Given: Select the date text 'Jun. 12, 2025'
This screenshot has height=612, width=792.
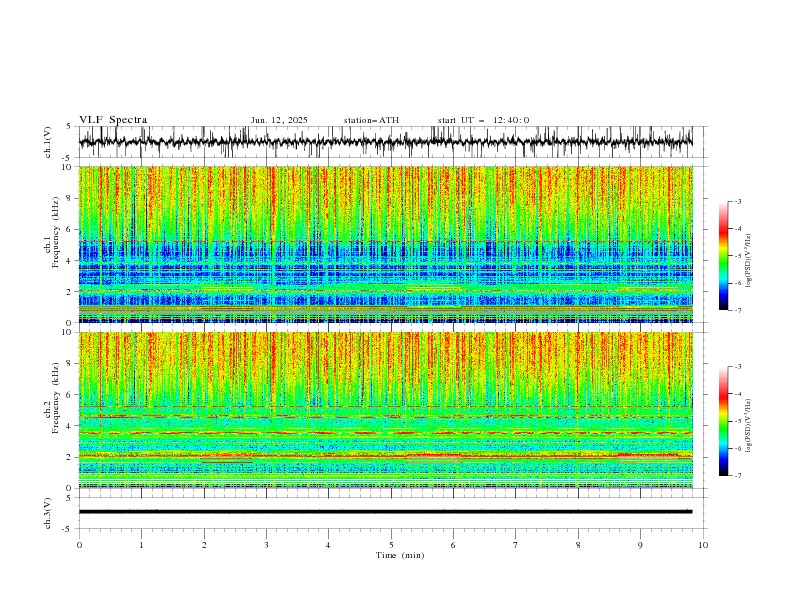Looking at the screenshot, I should pos(279,120).
